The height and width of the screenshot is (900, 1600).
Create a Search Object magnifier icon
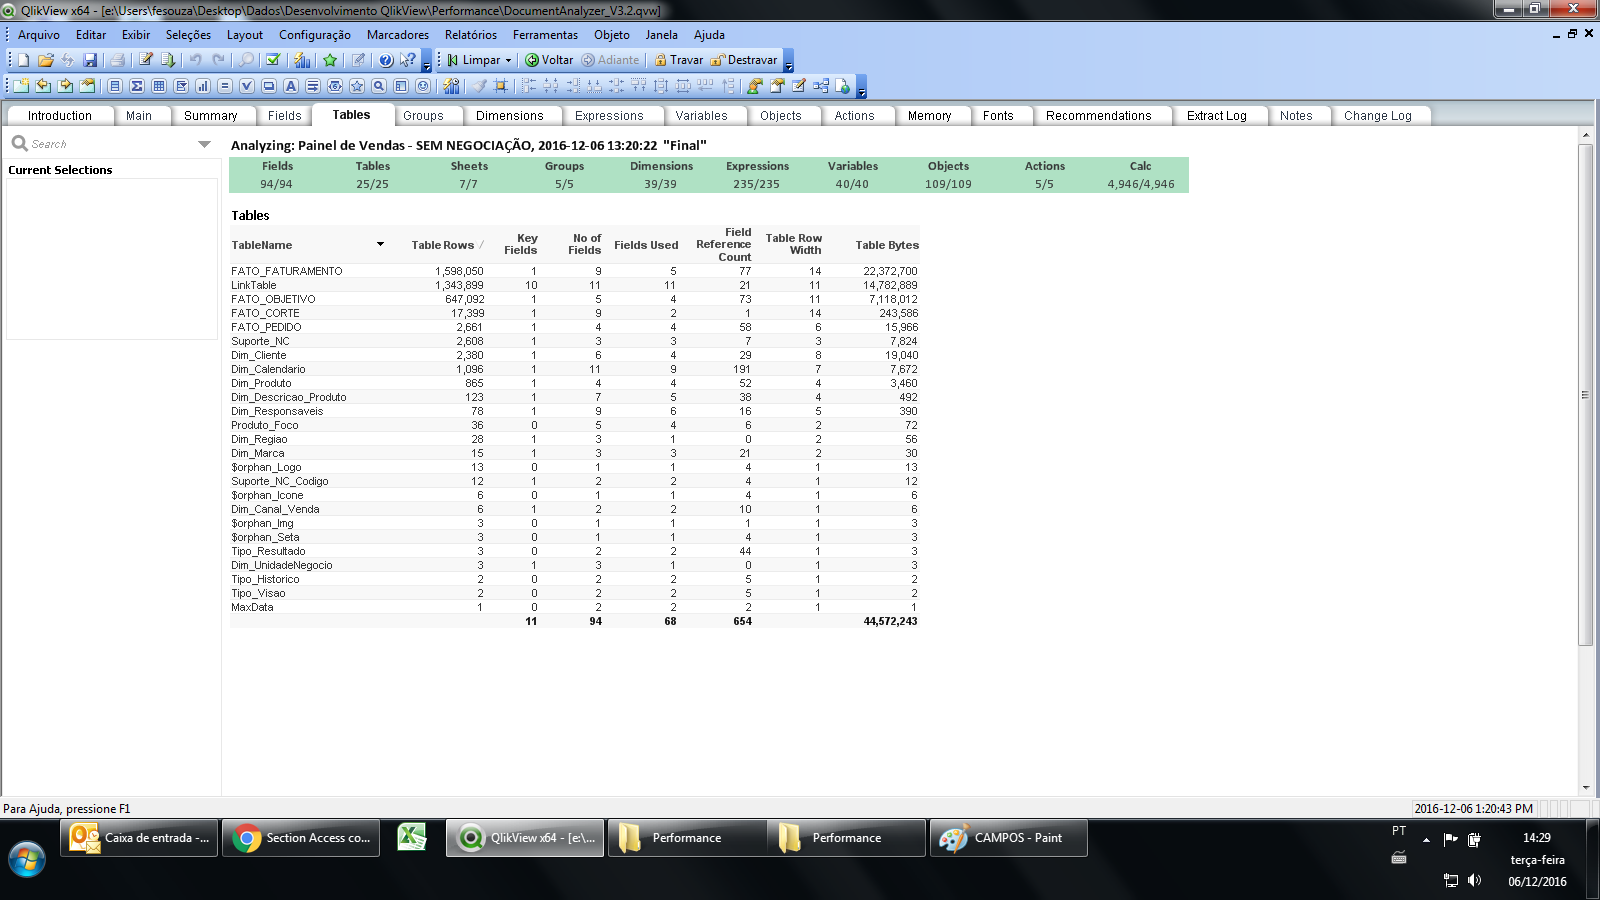pos(379,86)
